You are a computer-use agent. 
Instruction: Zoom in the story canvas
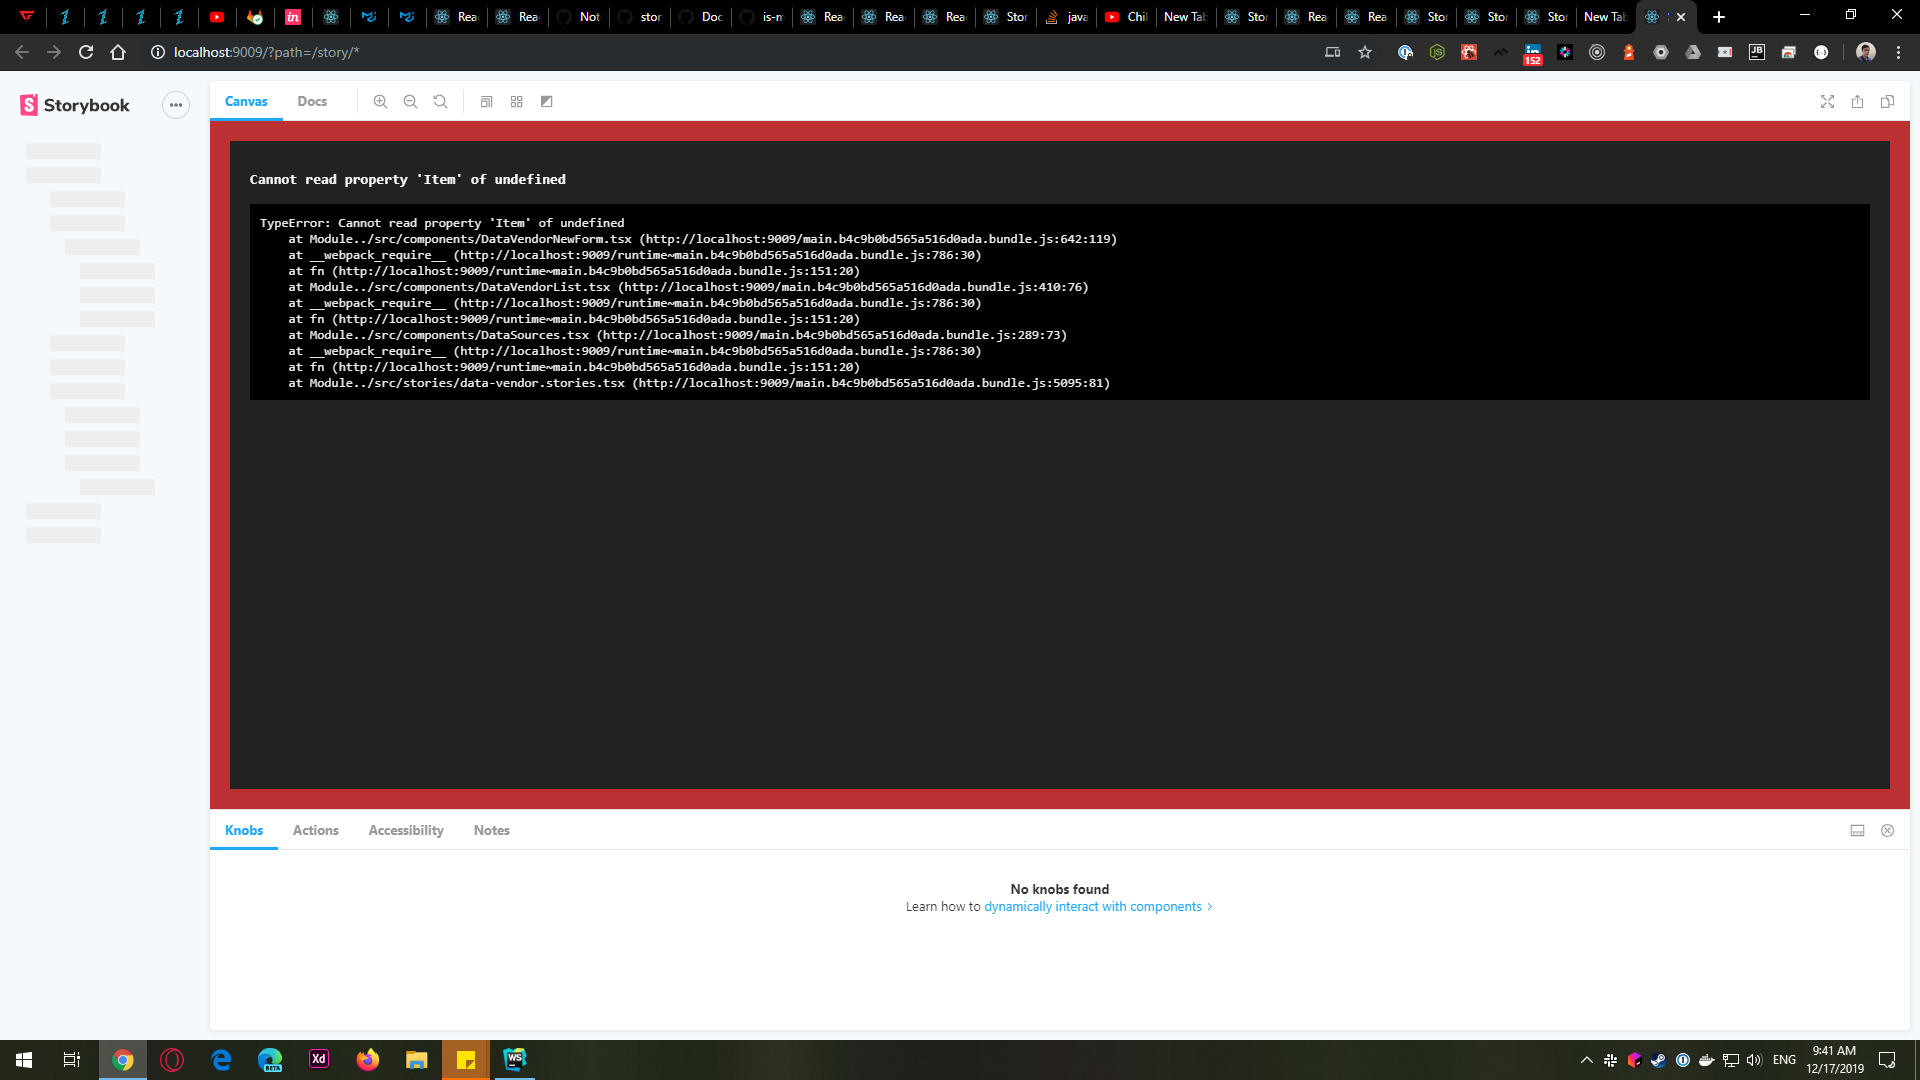[x=381, y=101]
